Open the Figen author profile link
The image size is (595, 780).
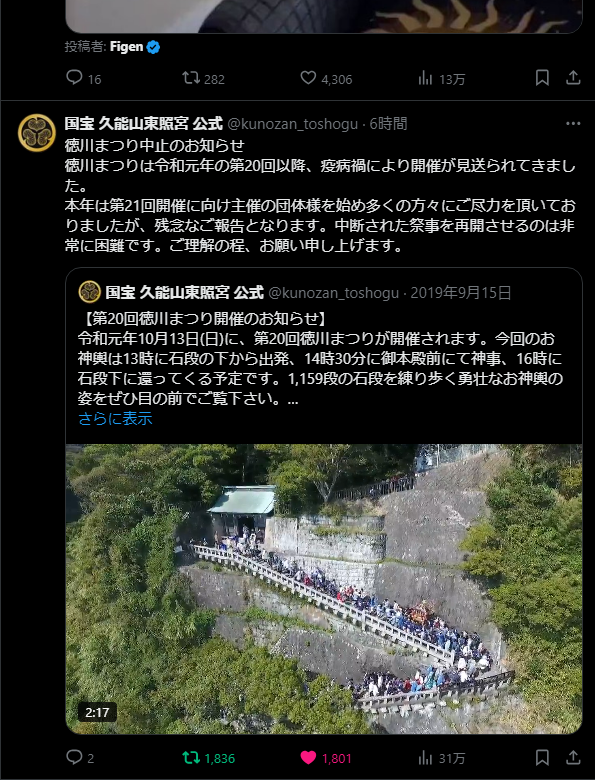pyautogui.click(x=126, y=47)
